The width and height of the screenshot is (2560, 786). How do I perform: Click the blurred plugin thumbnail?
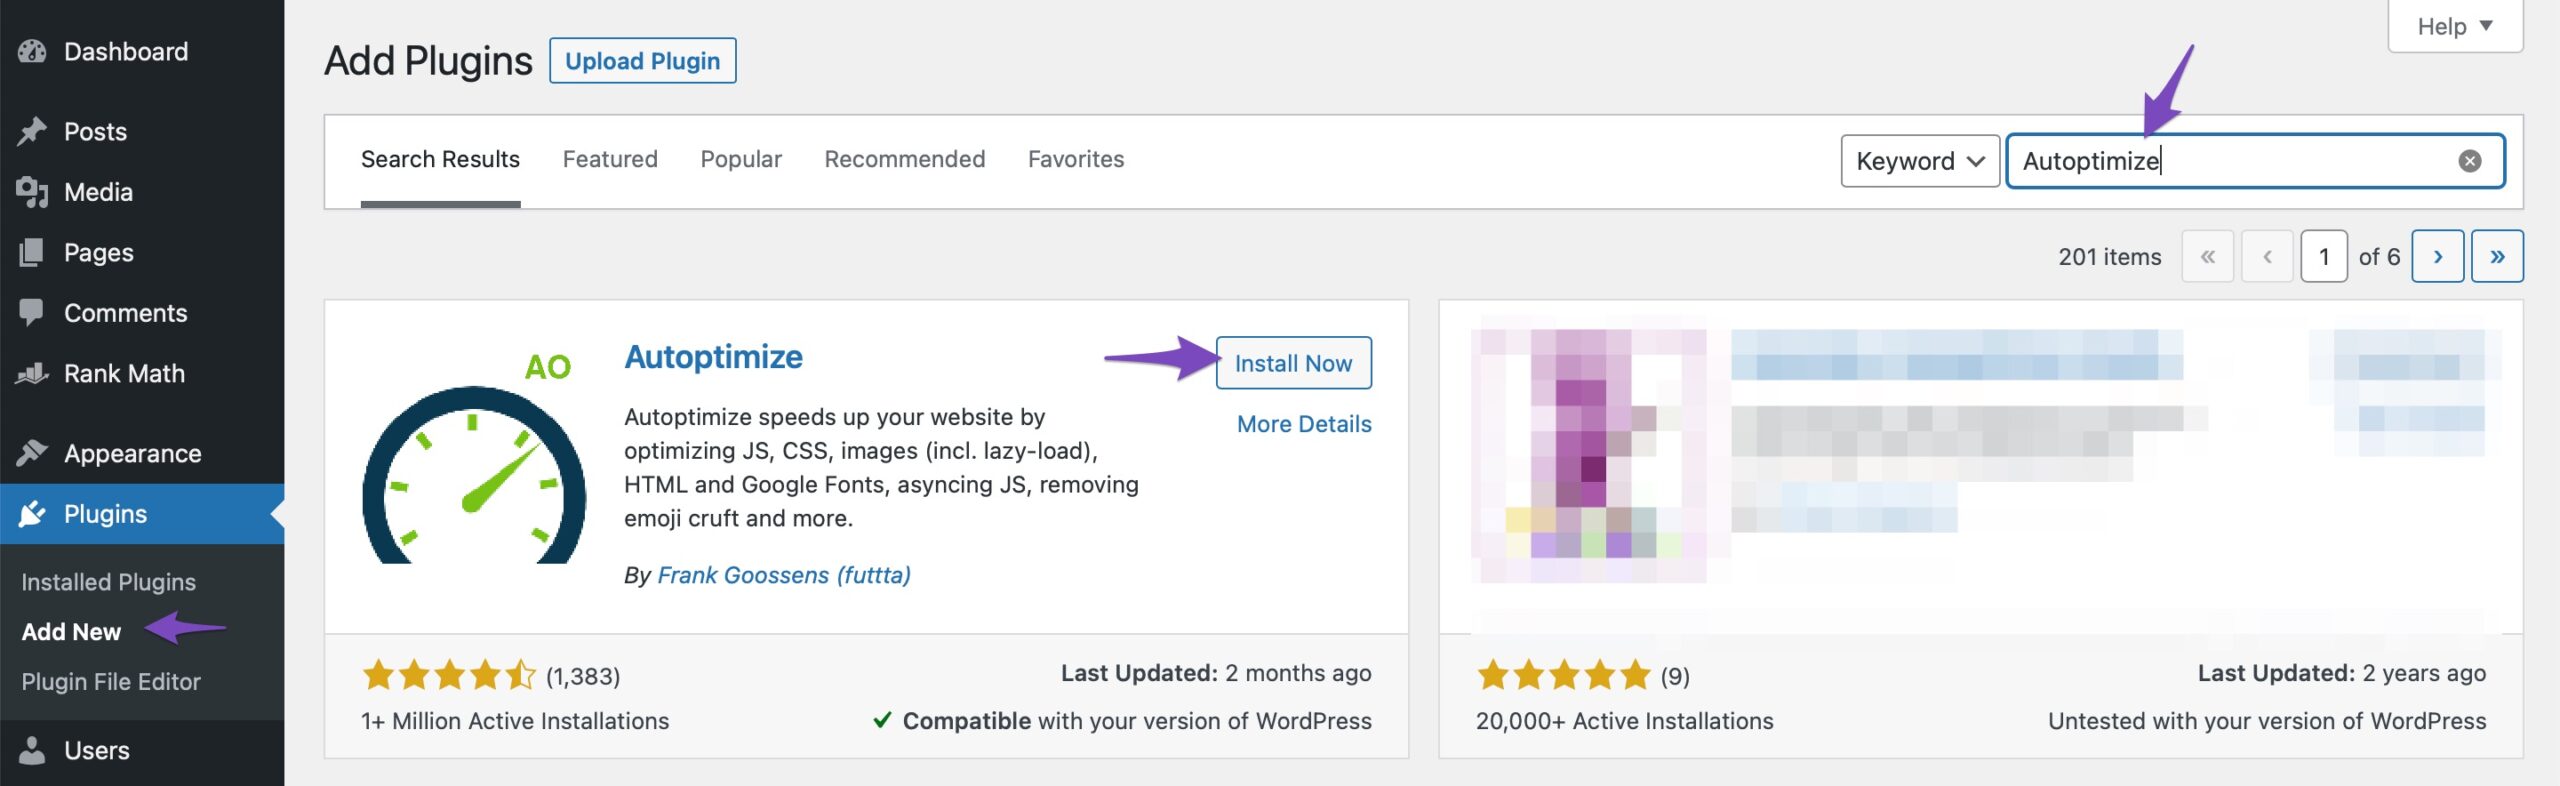1589,456
